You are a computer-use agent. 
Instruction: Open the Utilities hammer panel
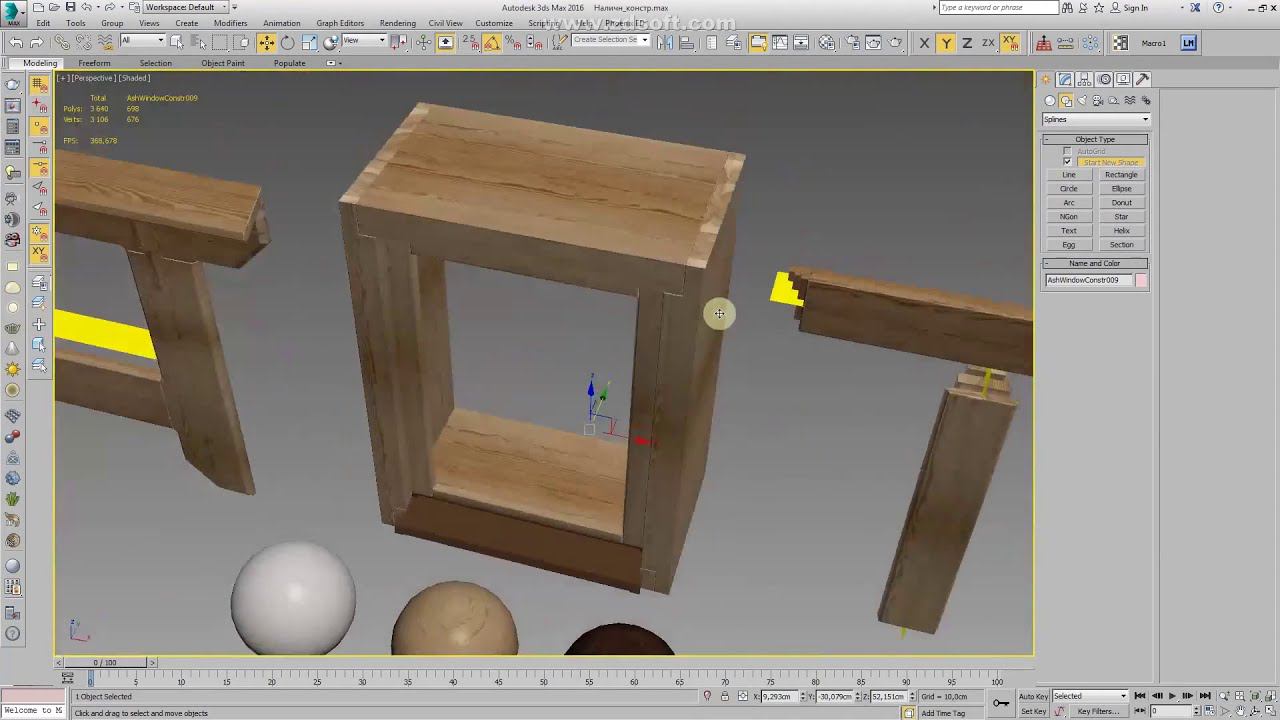click(x=1142, y=79)
